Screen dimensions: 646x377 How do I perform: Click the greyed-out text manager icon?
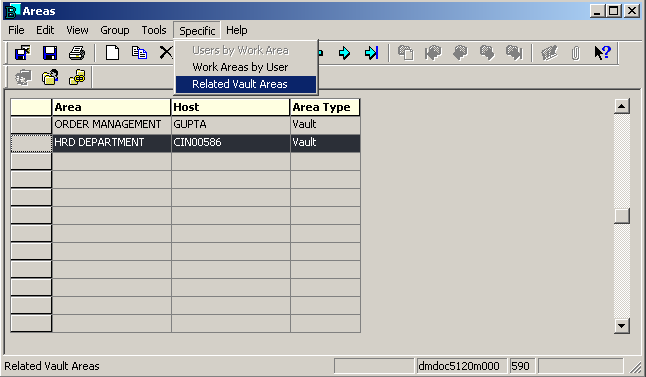(x=549, y=53)
